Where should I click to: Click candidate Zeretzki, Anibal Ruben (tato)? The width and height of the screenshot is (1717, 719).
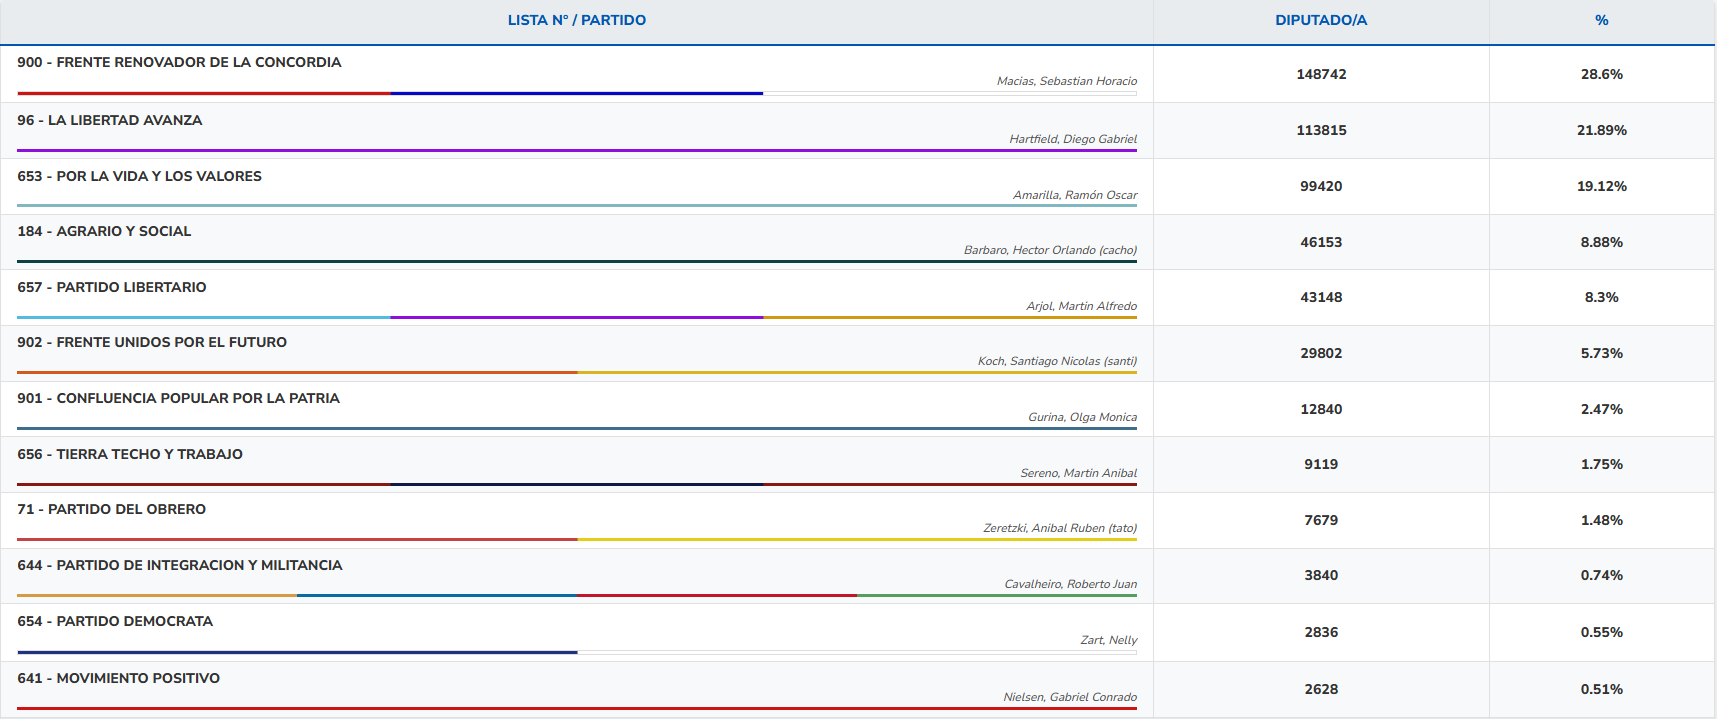[x=1059, y=528]
